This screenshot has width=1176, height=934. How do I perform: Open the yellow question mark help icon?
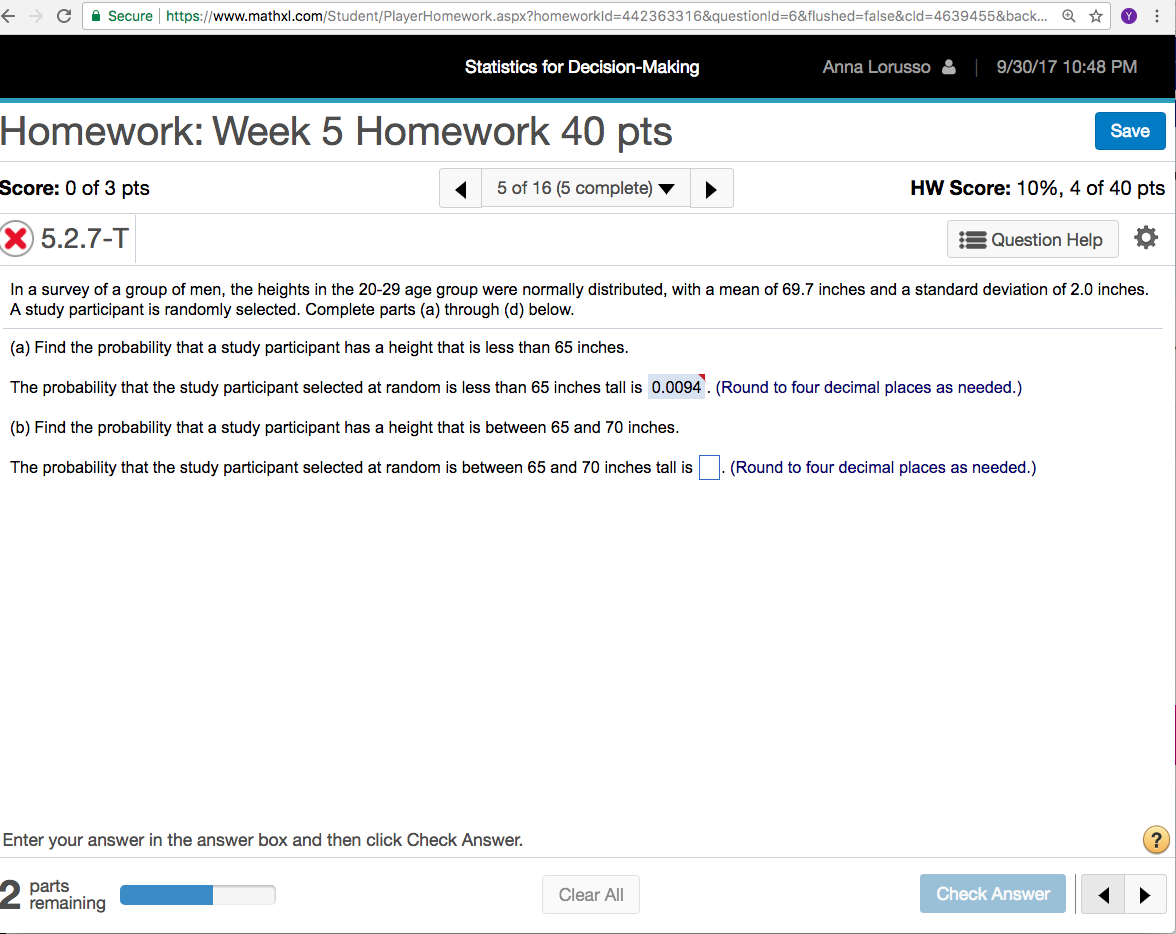click(x=1156, y=839)
